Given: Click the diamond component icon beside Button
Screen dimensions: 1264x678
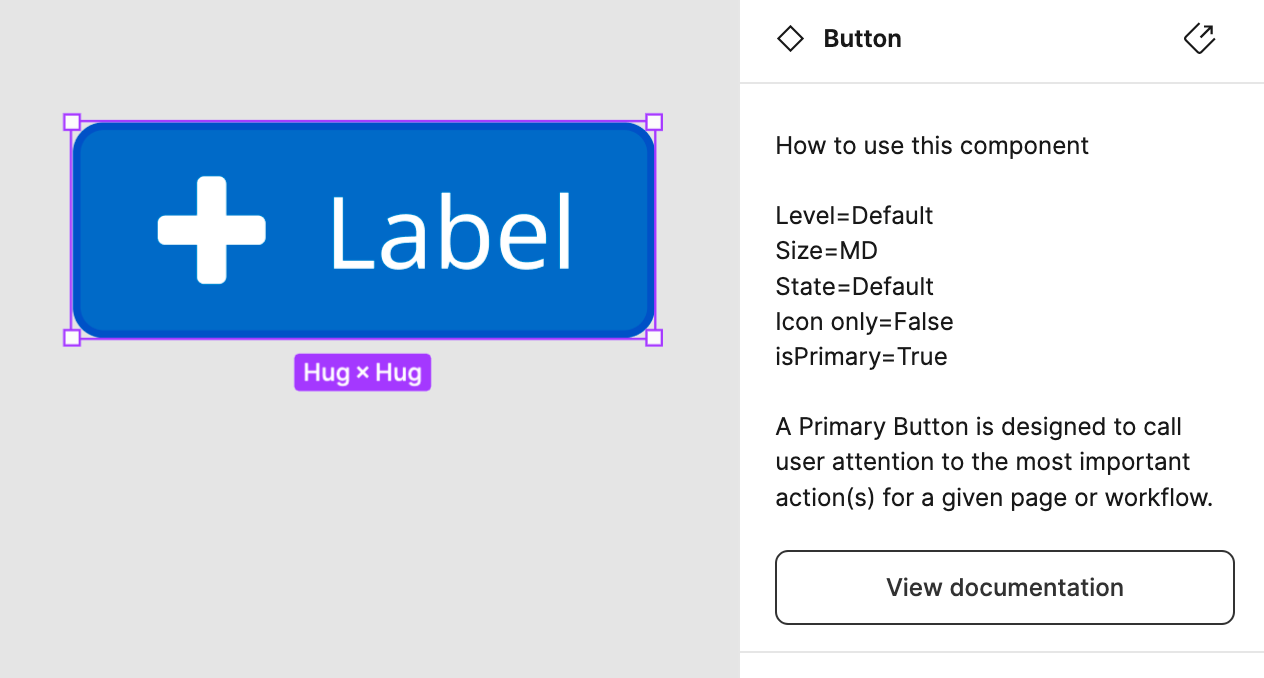Looking at the screenshot, I should 790,38.
